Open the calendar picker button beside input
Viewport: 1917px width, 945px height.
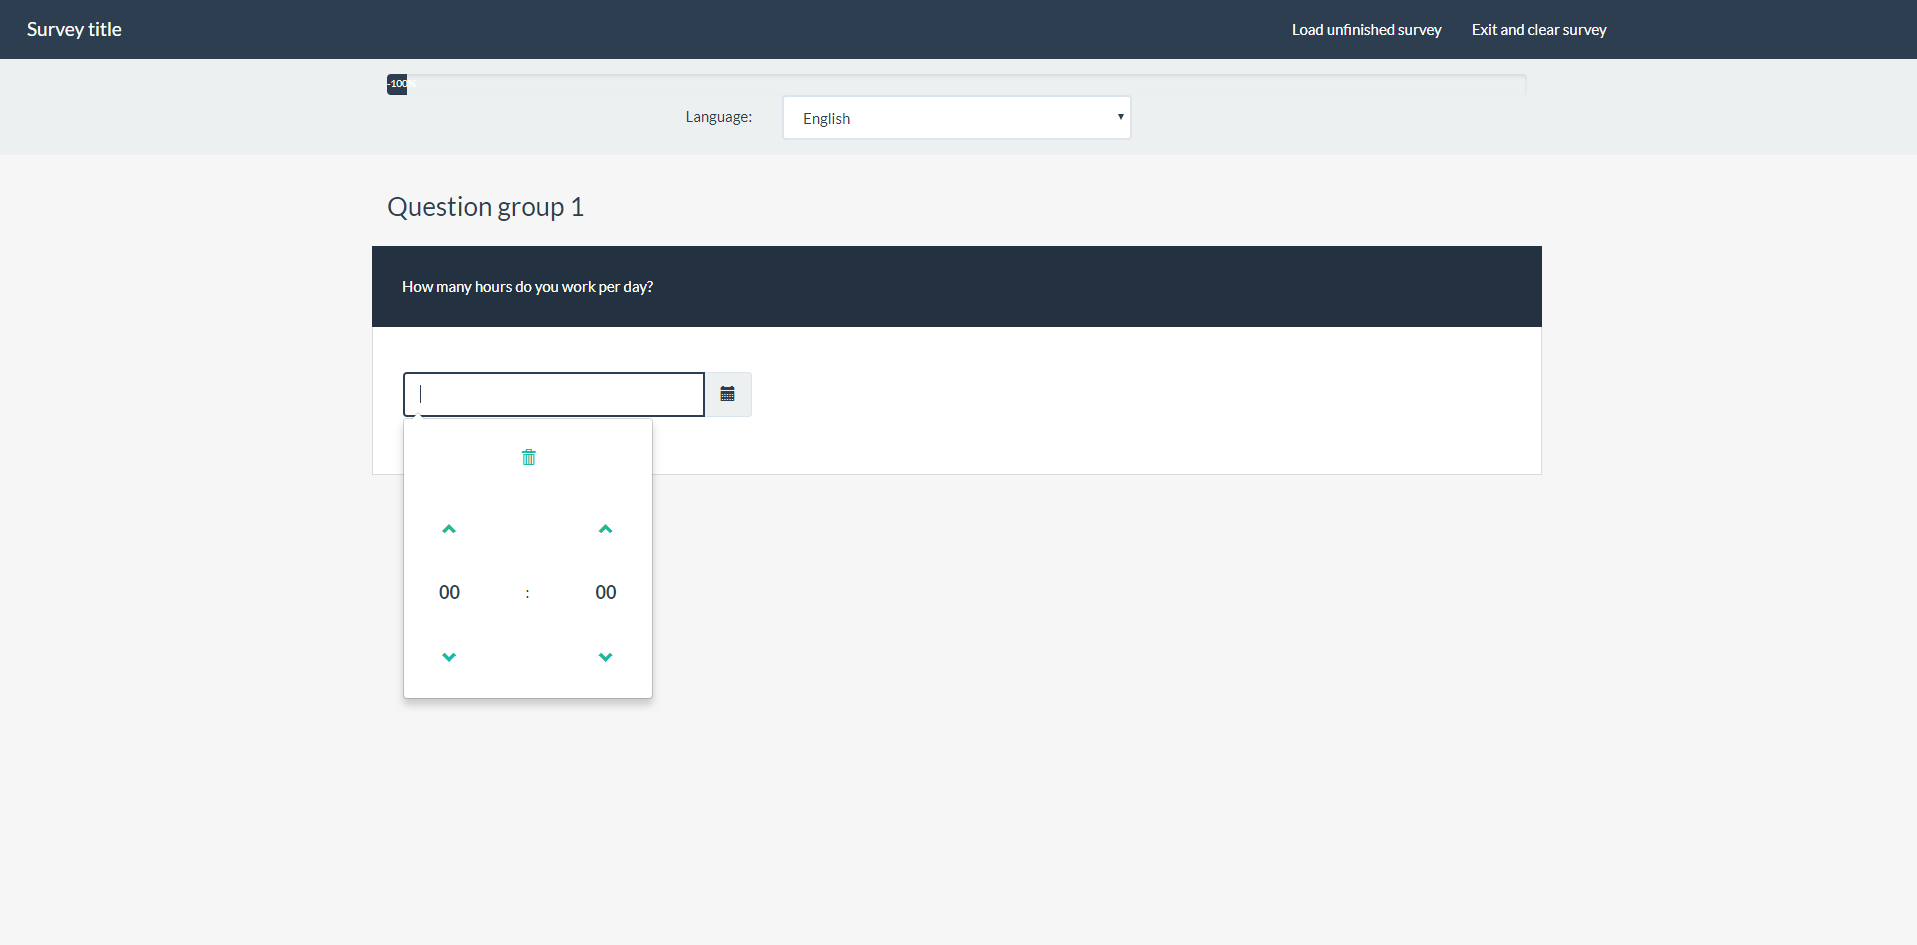tap(728, 394)
